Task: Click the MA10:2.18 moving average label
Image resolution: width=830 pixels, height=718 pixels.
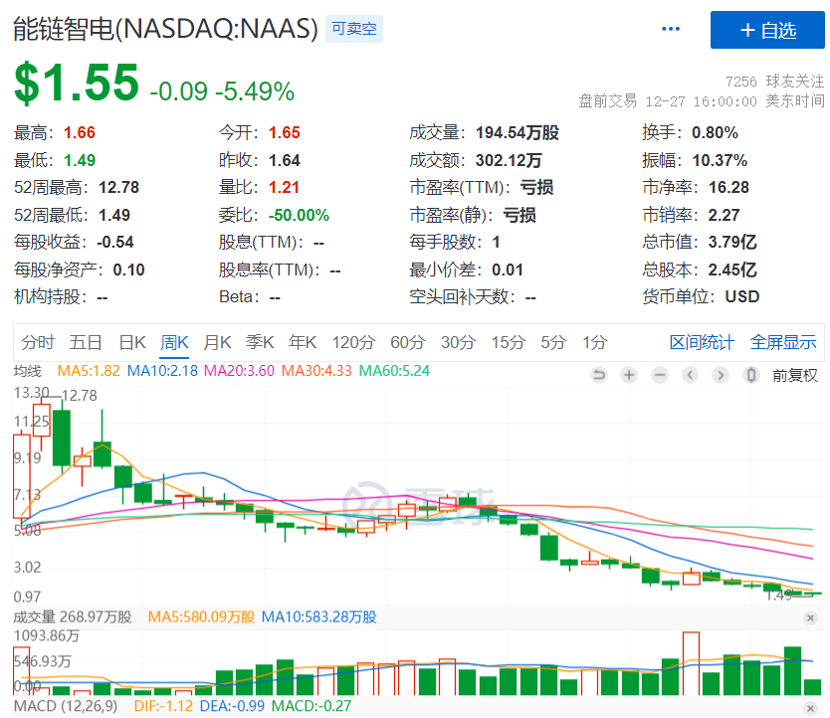Action: pos(162,371)
